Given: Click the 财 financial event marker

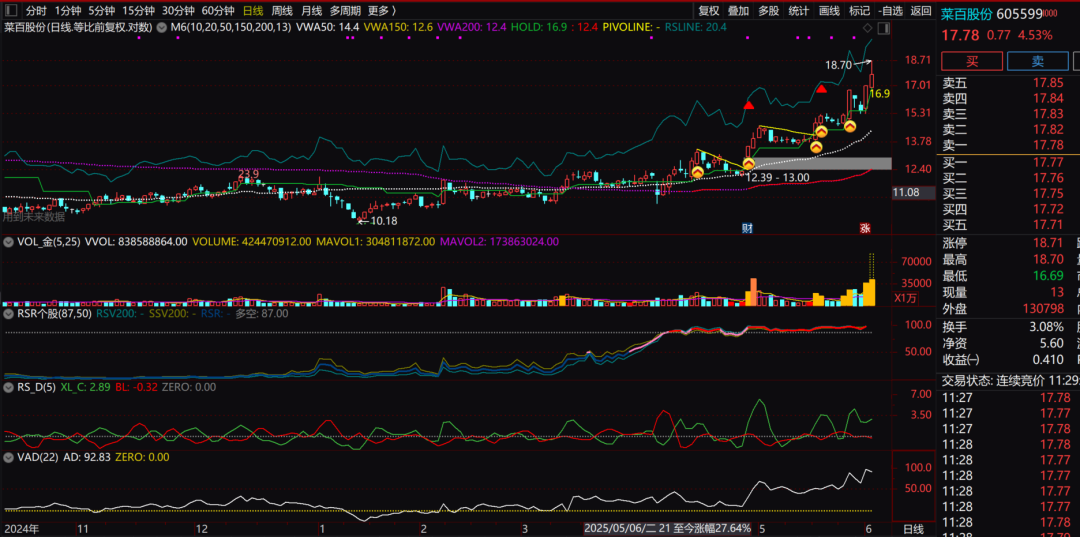Looking at the screenshot, I should (x=747, y=228).
